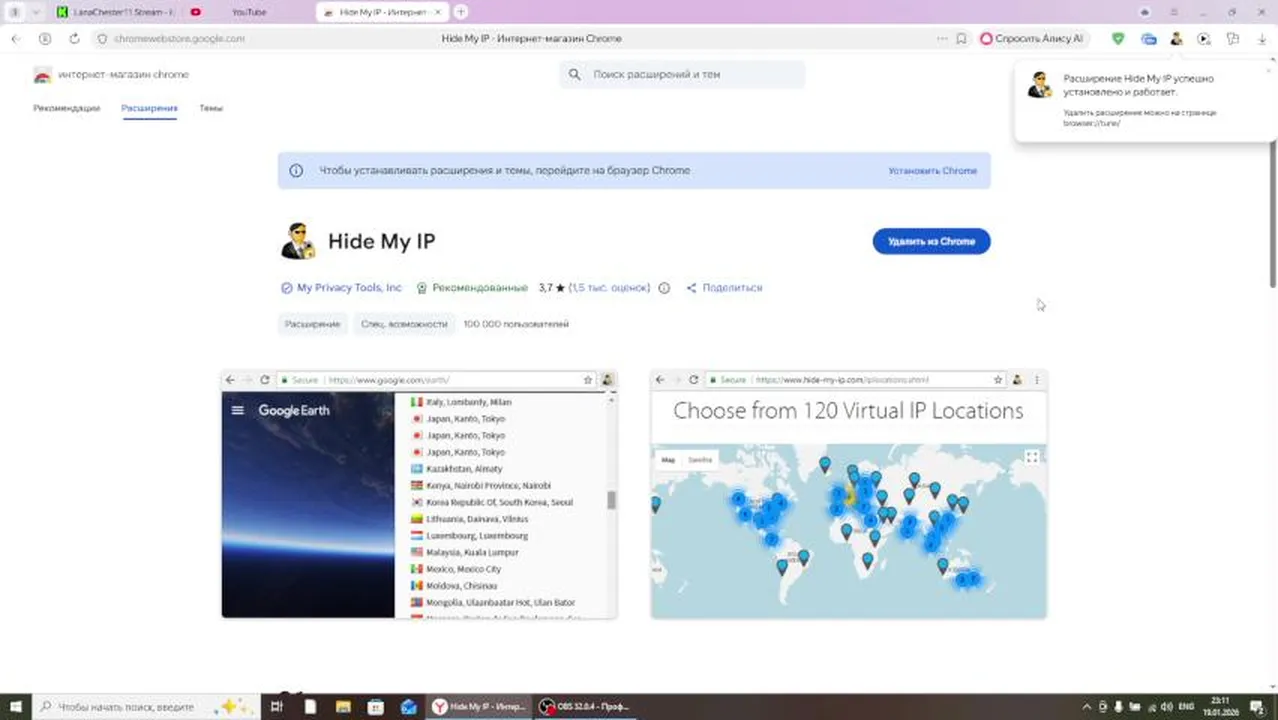The width and height of the screenshot is (1278, 720).
Task: Click the Поделиться share link
Action: coord(724,288)
